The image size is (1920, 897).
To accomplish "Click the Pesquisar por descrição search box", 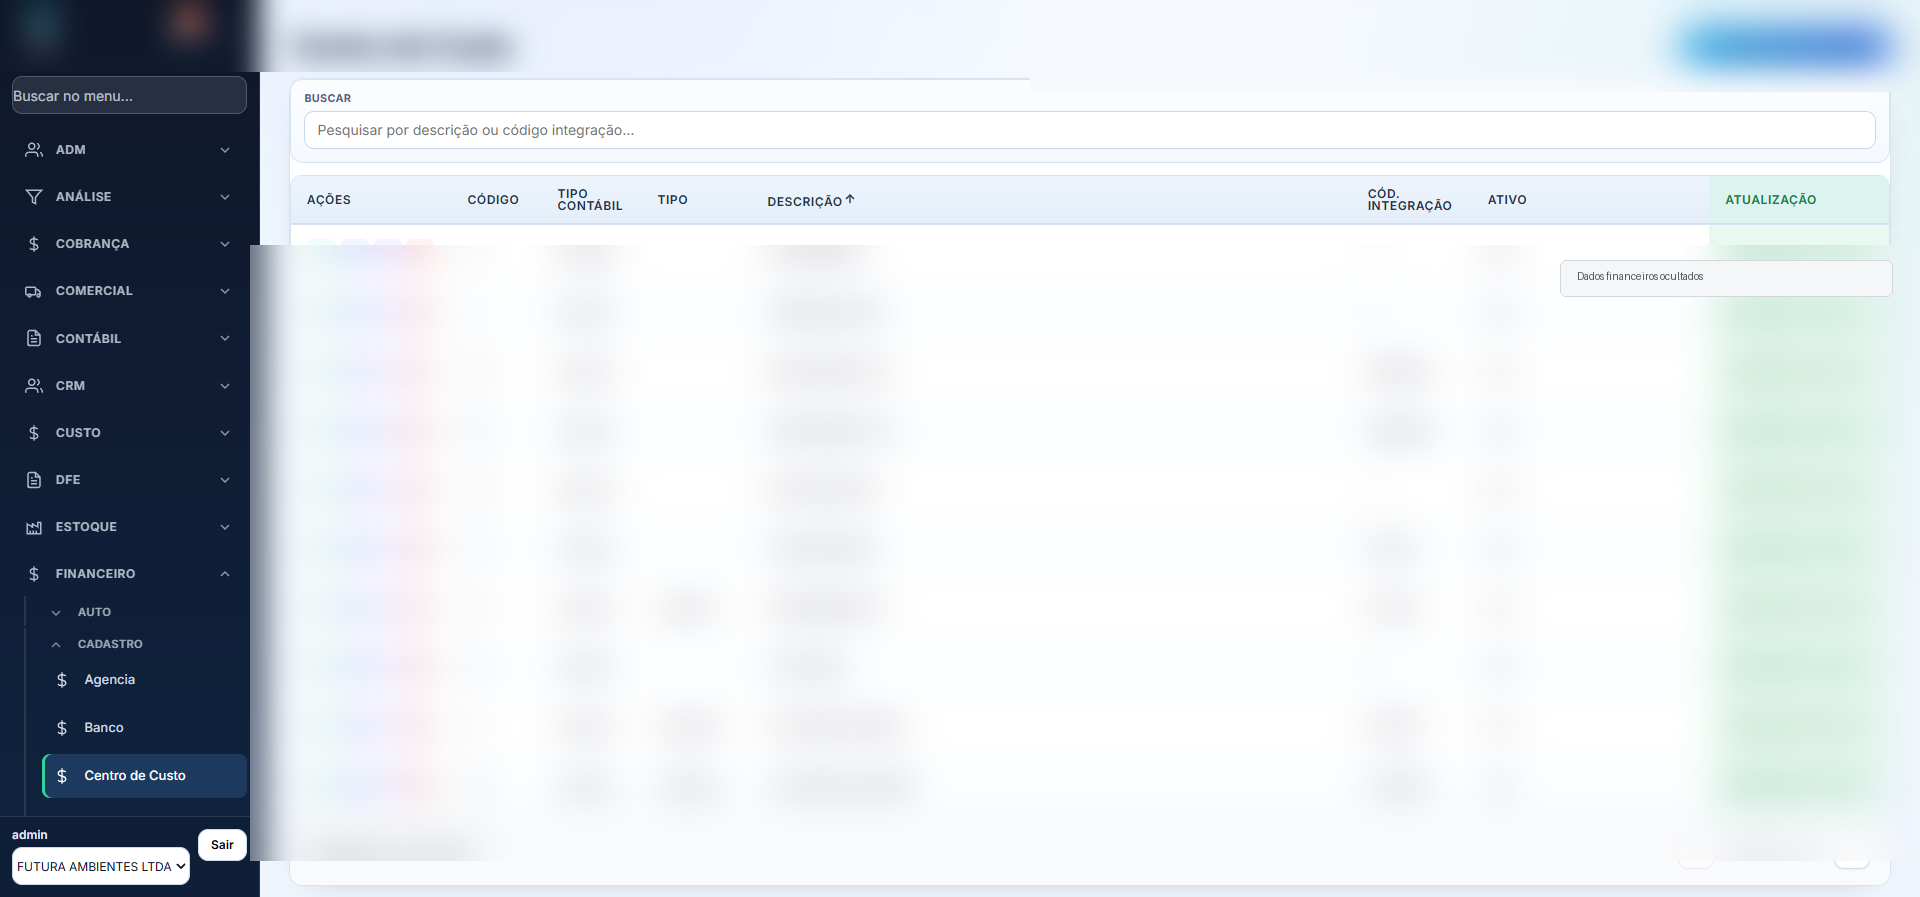I will (1089, 130).
